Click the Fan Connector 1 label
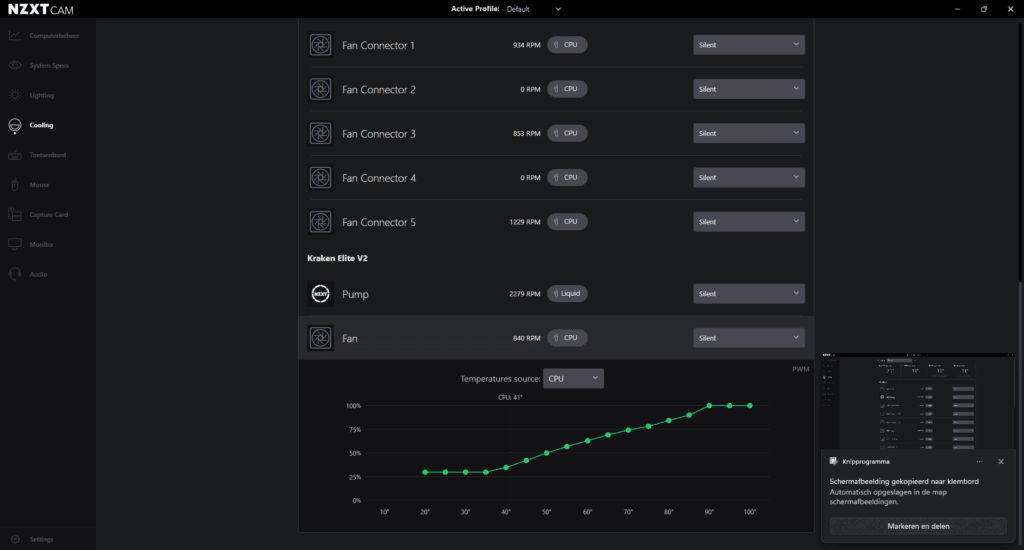 coord(378,45)
